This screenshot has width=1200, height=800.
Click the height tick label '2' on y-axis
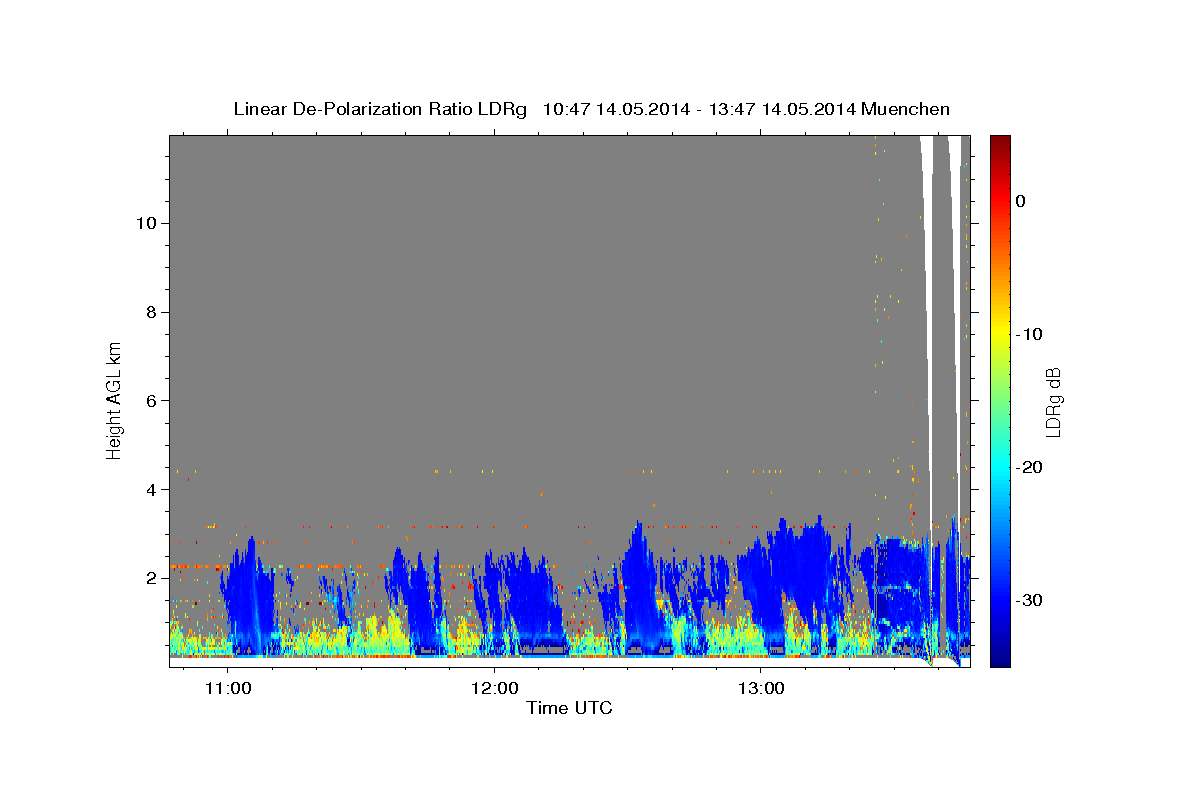152,578
